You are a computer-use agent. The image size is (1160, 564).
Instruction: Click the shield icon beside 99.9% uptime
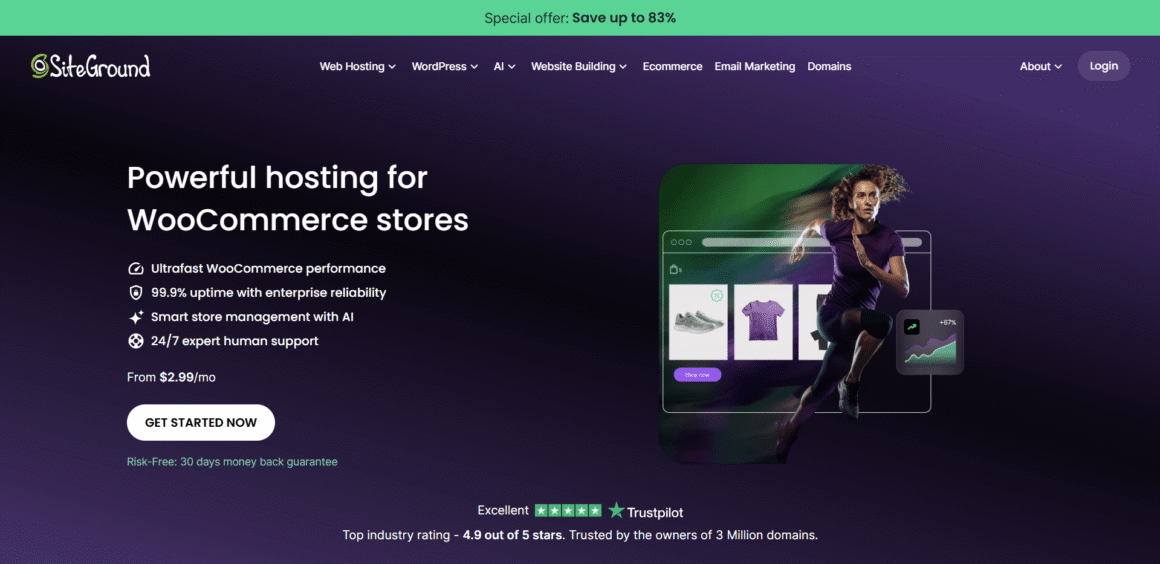point(135,293)
